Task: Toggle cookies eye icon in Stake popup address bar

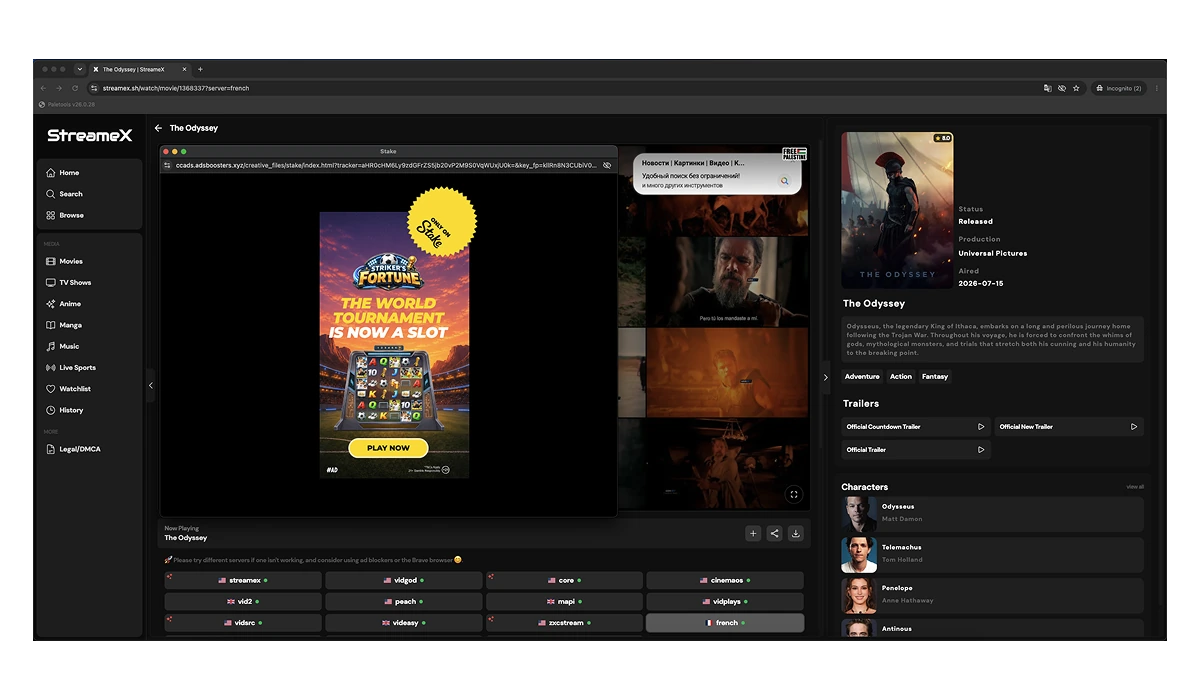Action: (x=607, y=165)
